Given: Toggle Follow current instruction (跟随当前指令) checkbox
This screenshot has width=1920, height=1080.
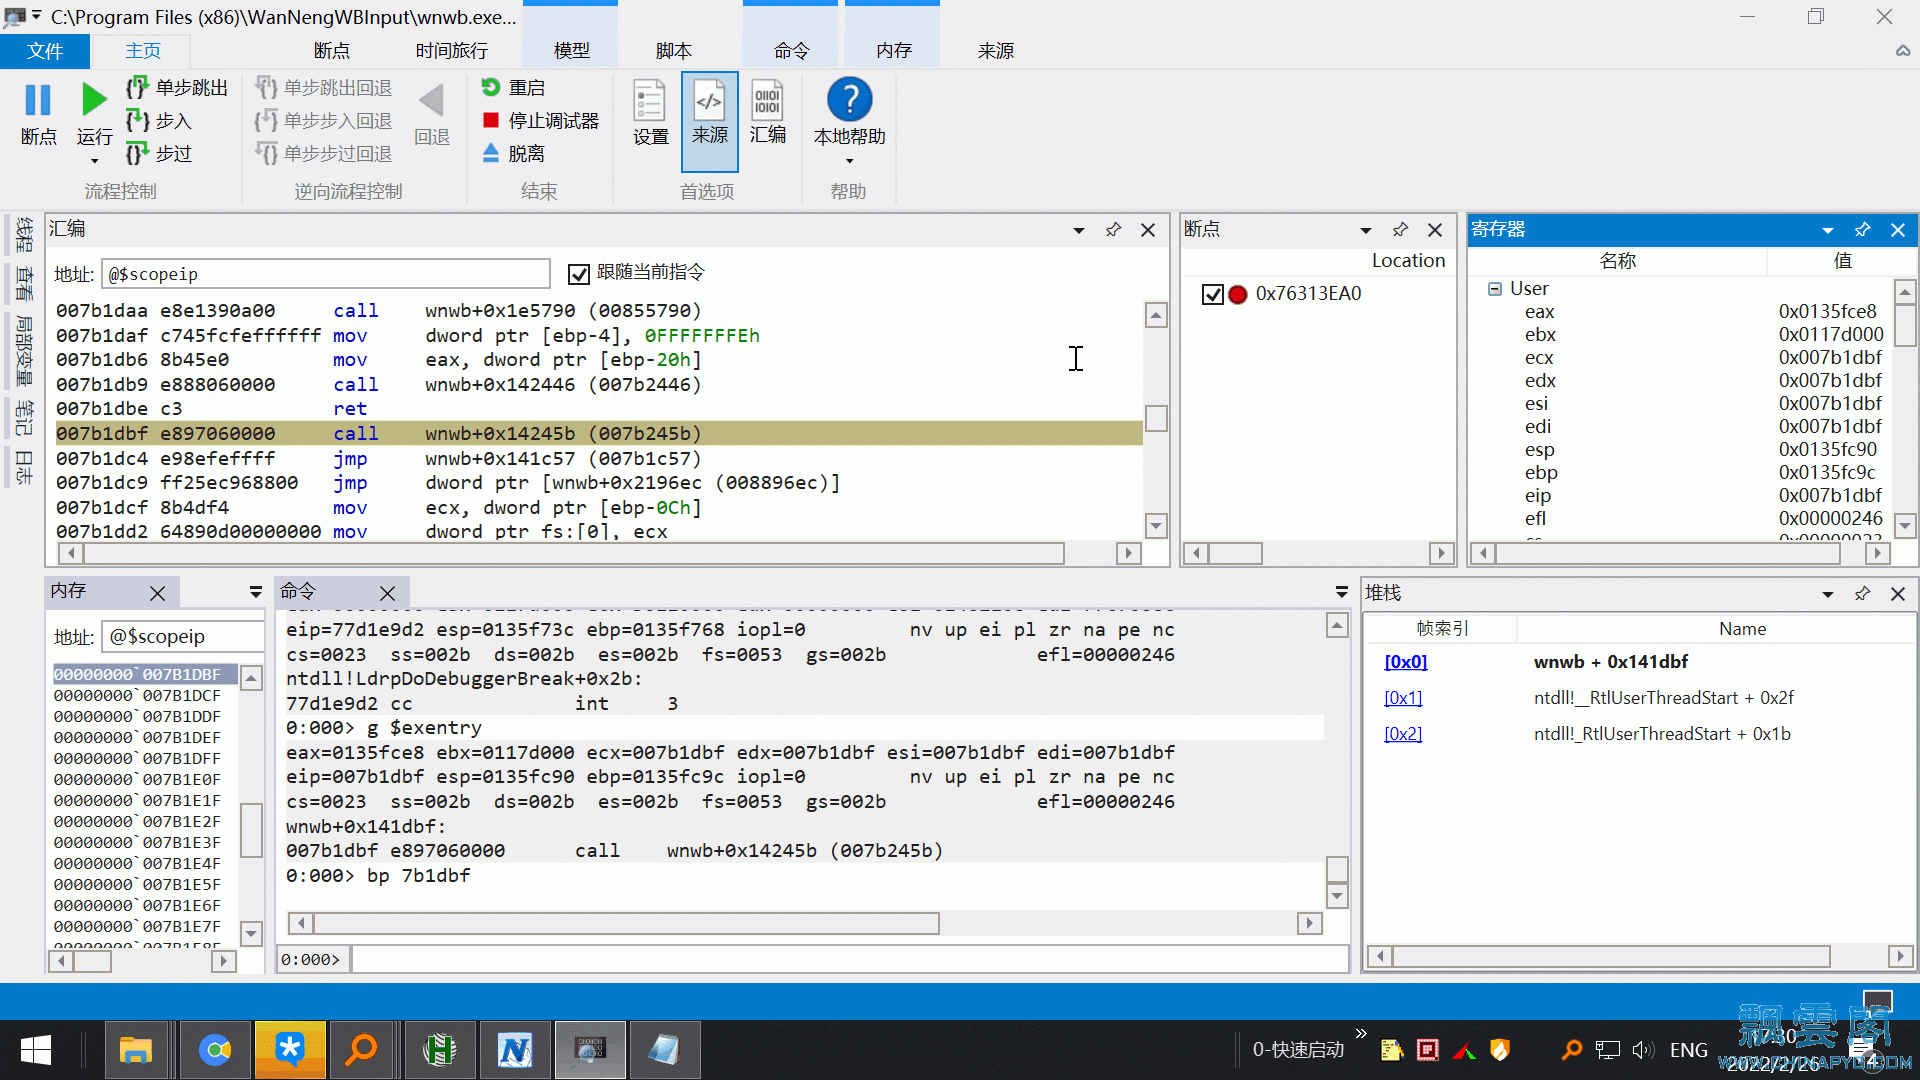Looking at the screenshot, I should 578,274.
